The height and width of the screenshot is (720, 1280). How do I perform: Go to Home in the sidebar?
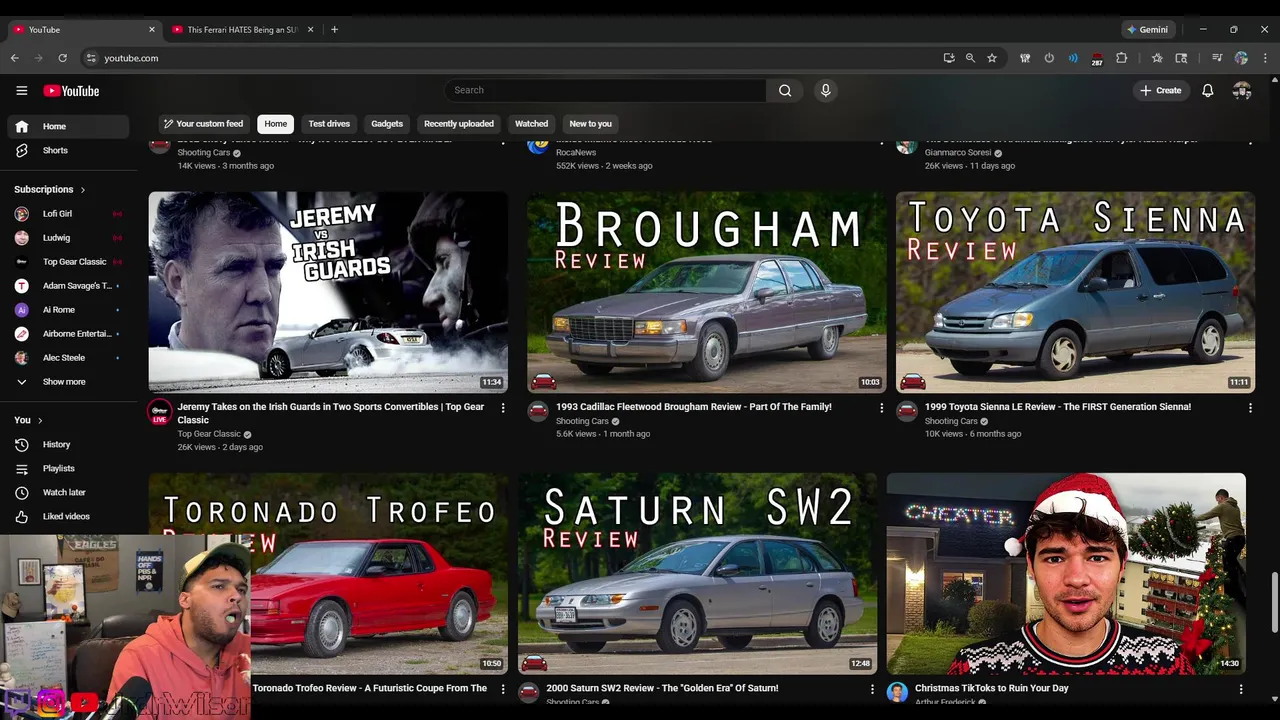tap(68, 126)
